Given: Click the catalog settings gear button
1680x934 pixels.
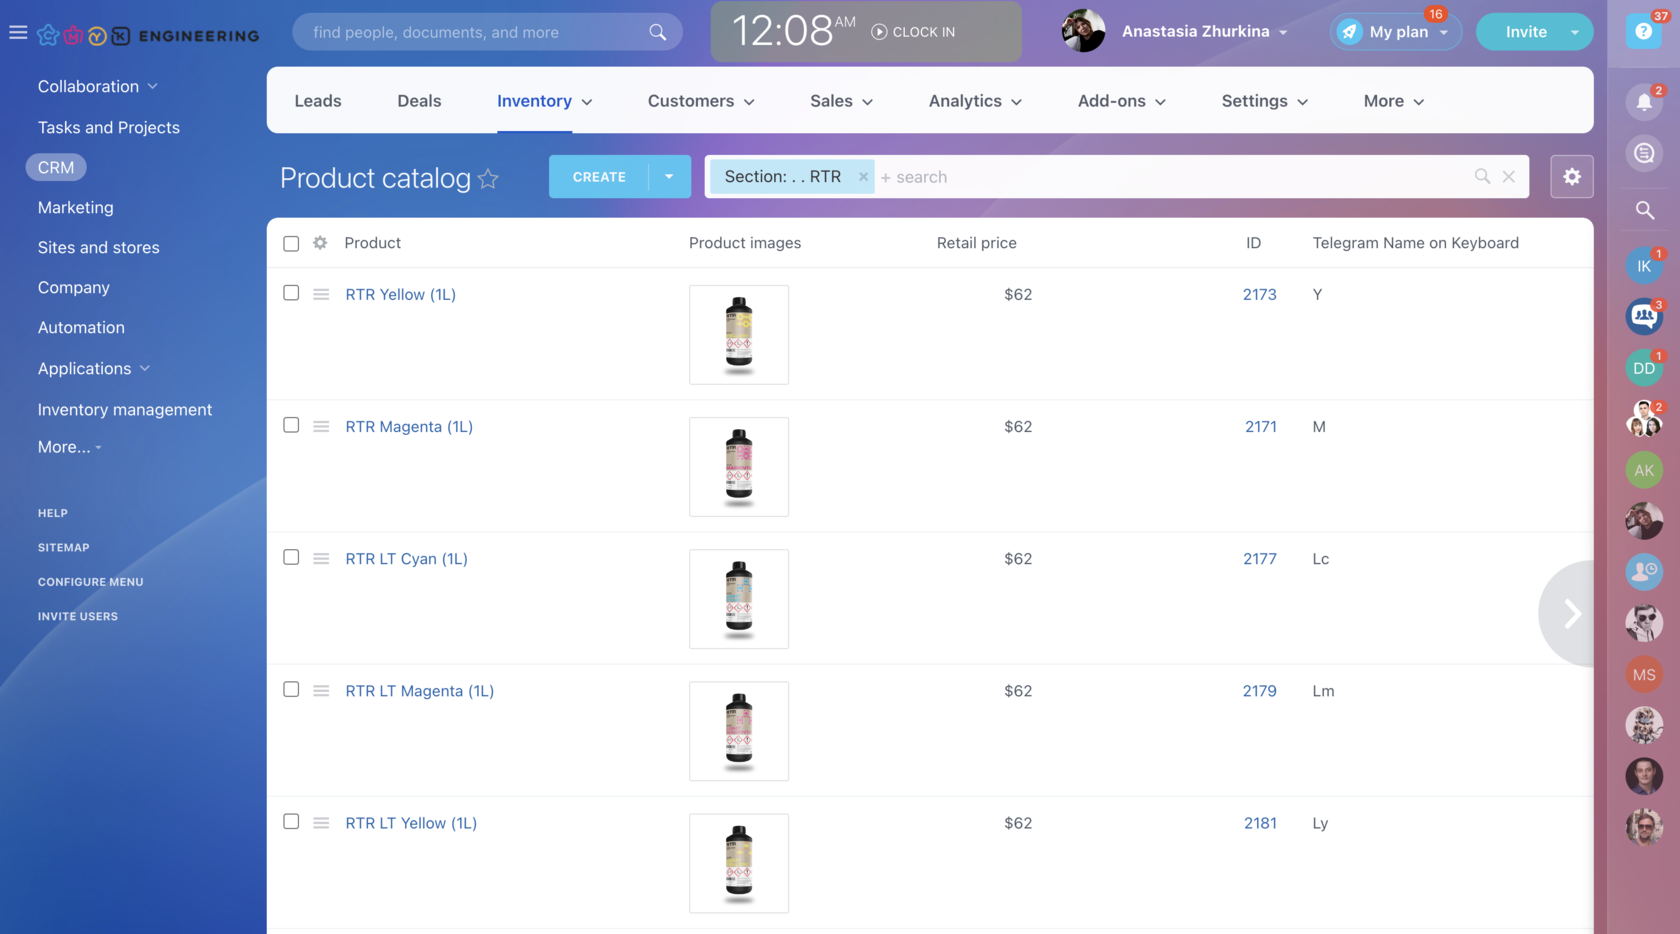Looking at the screenshot, I should 1571,177.
